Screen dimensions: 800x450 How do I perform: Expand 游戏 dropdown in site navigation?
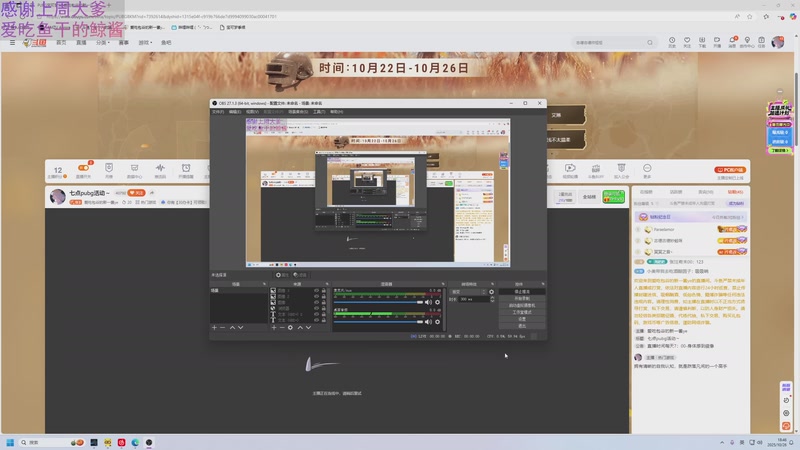[145, 43]
